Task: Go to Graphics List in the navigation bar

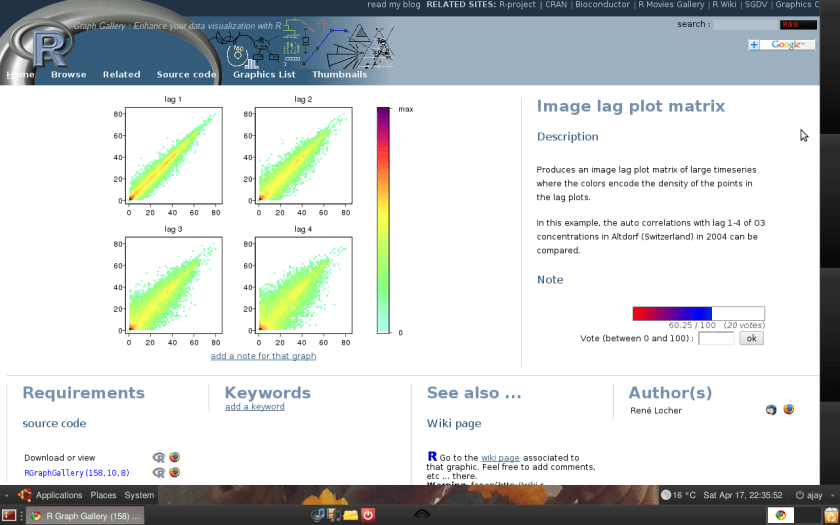Action: coord(264,75)
